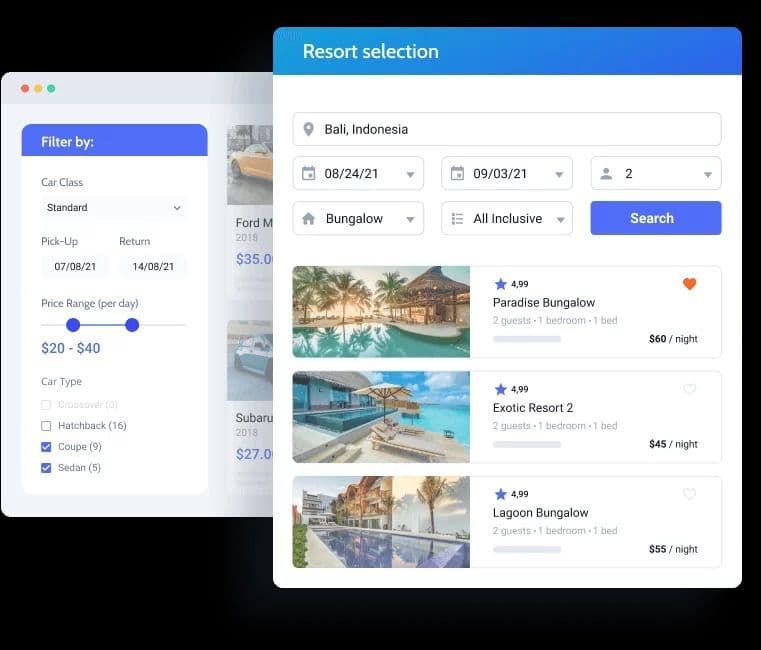Check the Hatchback (16) checkbox
Screen dimensions: 761x650
tap(46, 426)
